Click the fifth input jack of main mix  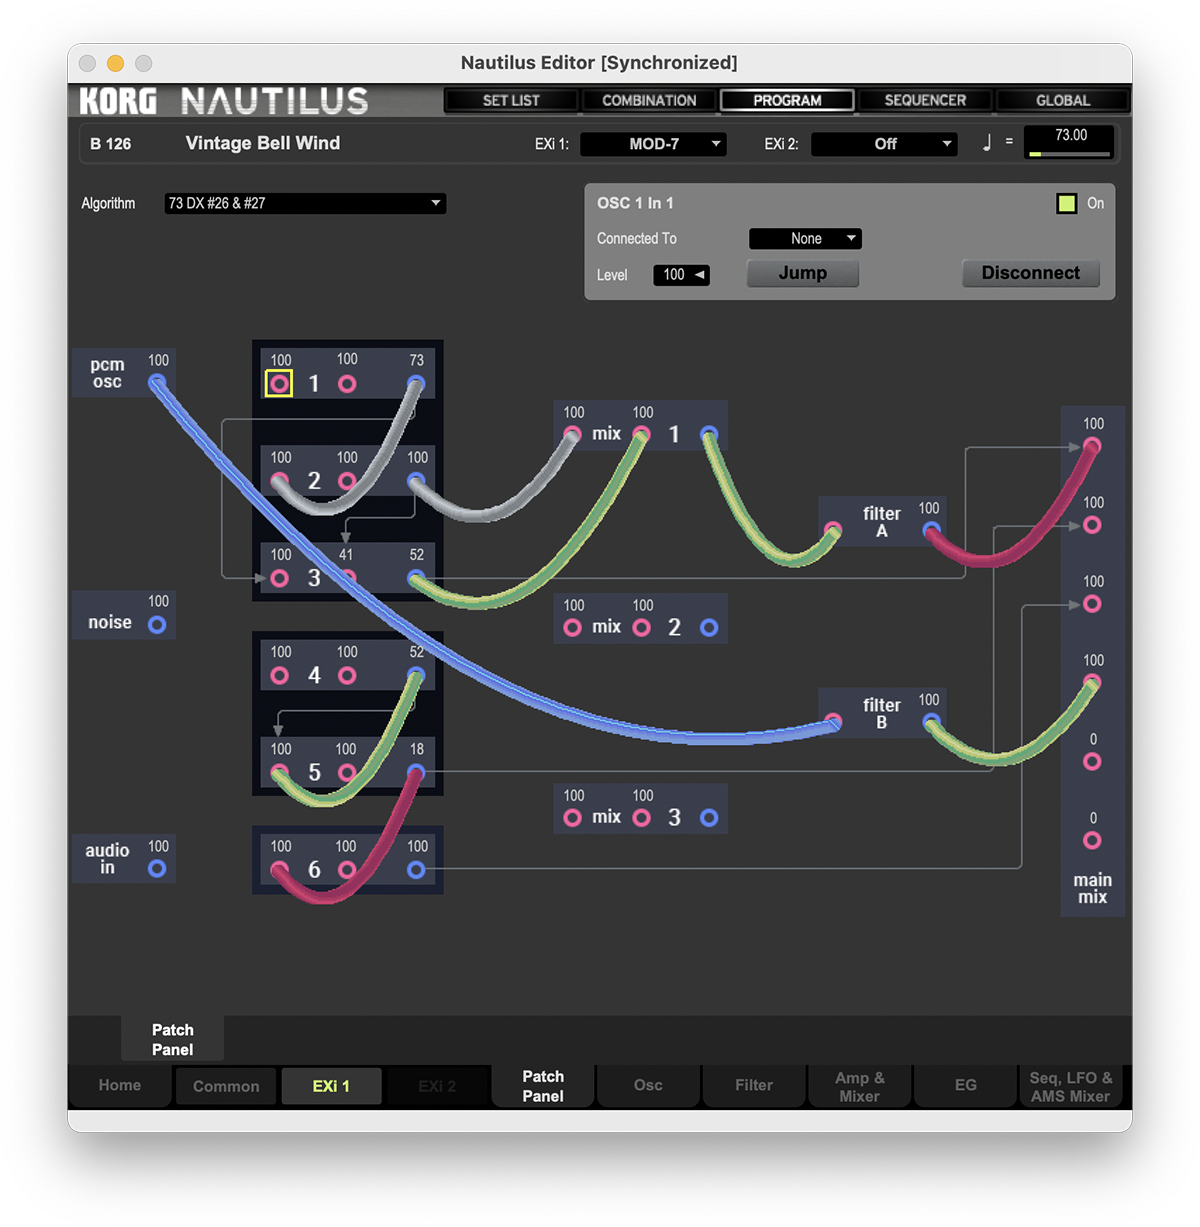tap(1092, 762)
